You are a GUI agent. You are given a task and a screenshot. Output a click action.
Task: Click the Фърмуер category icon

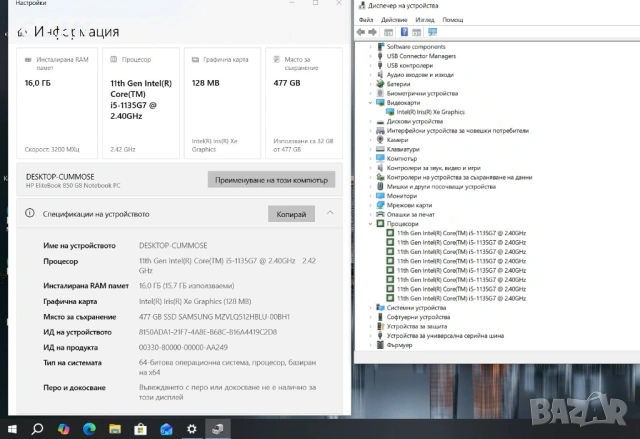tap(380, 345)
